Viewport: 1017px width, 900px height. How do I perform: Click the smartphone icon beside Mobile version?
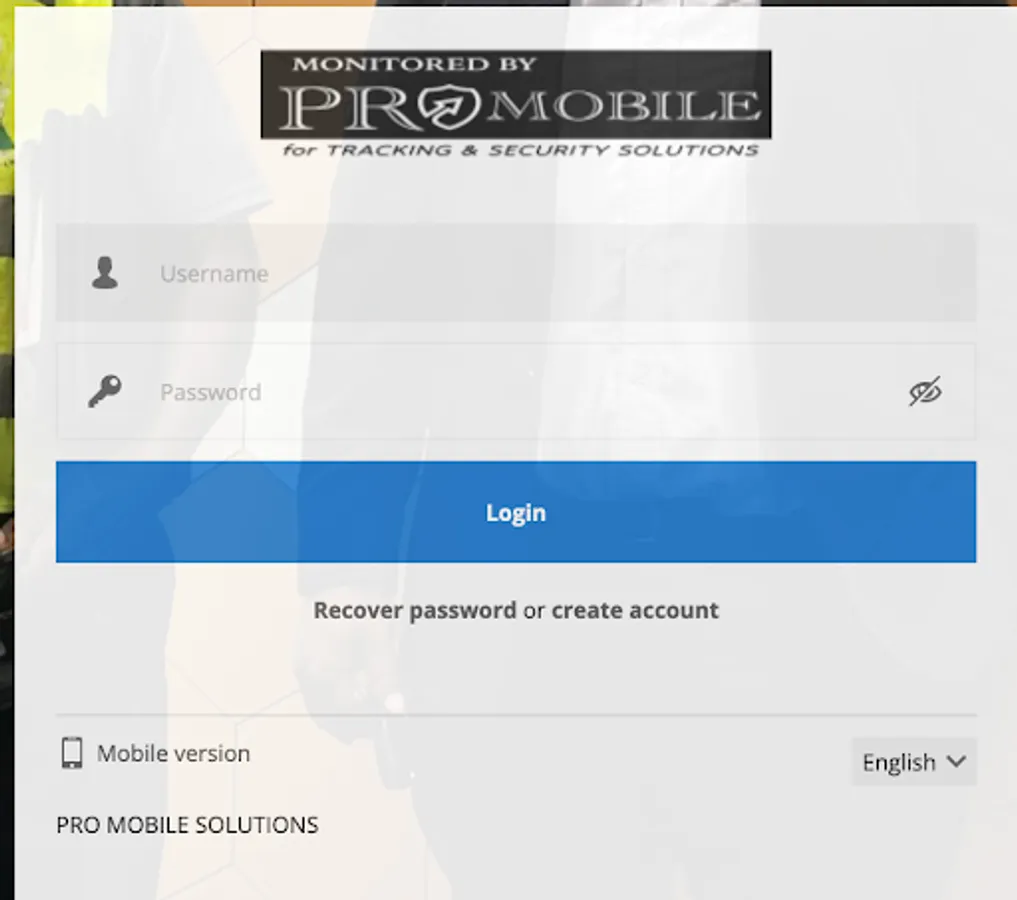(x=72, y=753)
